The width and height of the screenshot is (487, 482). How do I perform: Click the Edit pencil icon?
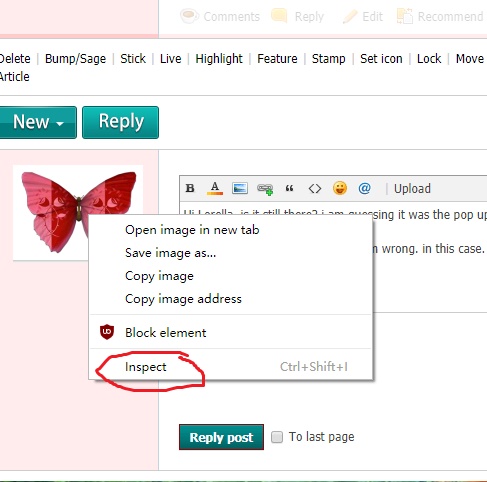coord(350,16)
